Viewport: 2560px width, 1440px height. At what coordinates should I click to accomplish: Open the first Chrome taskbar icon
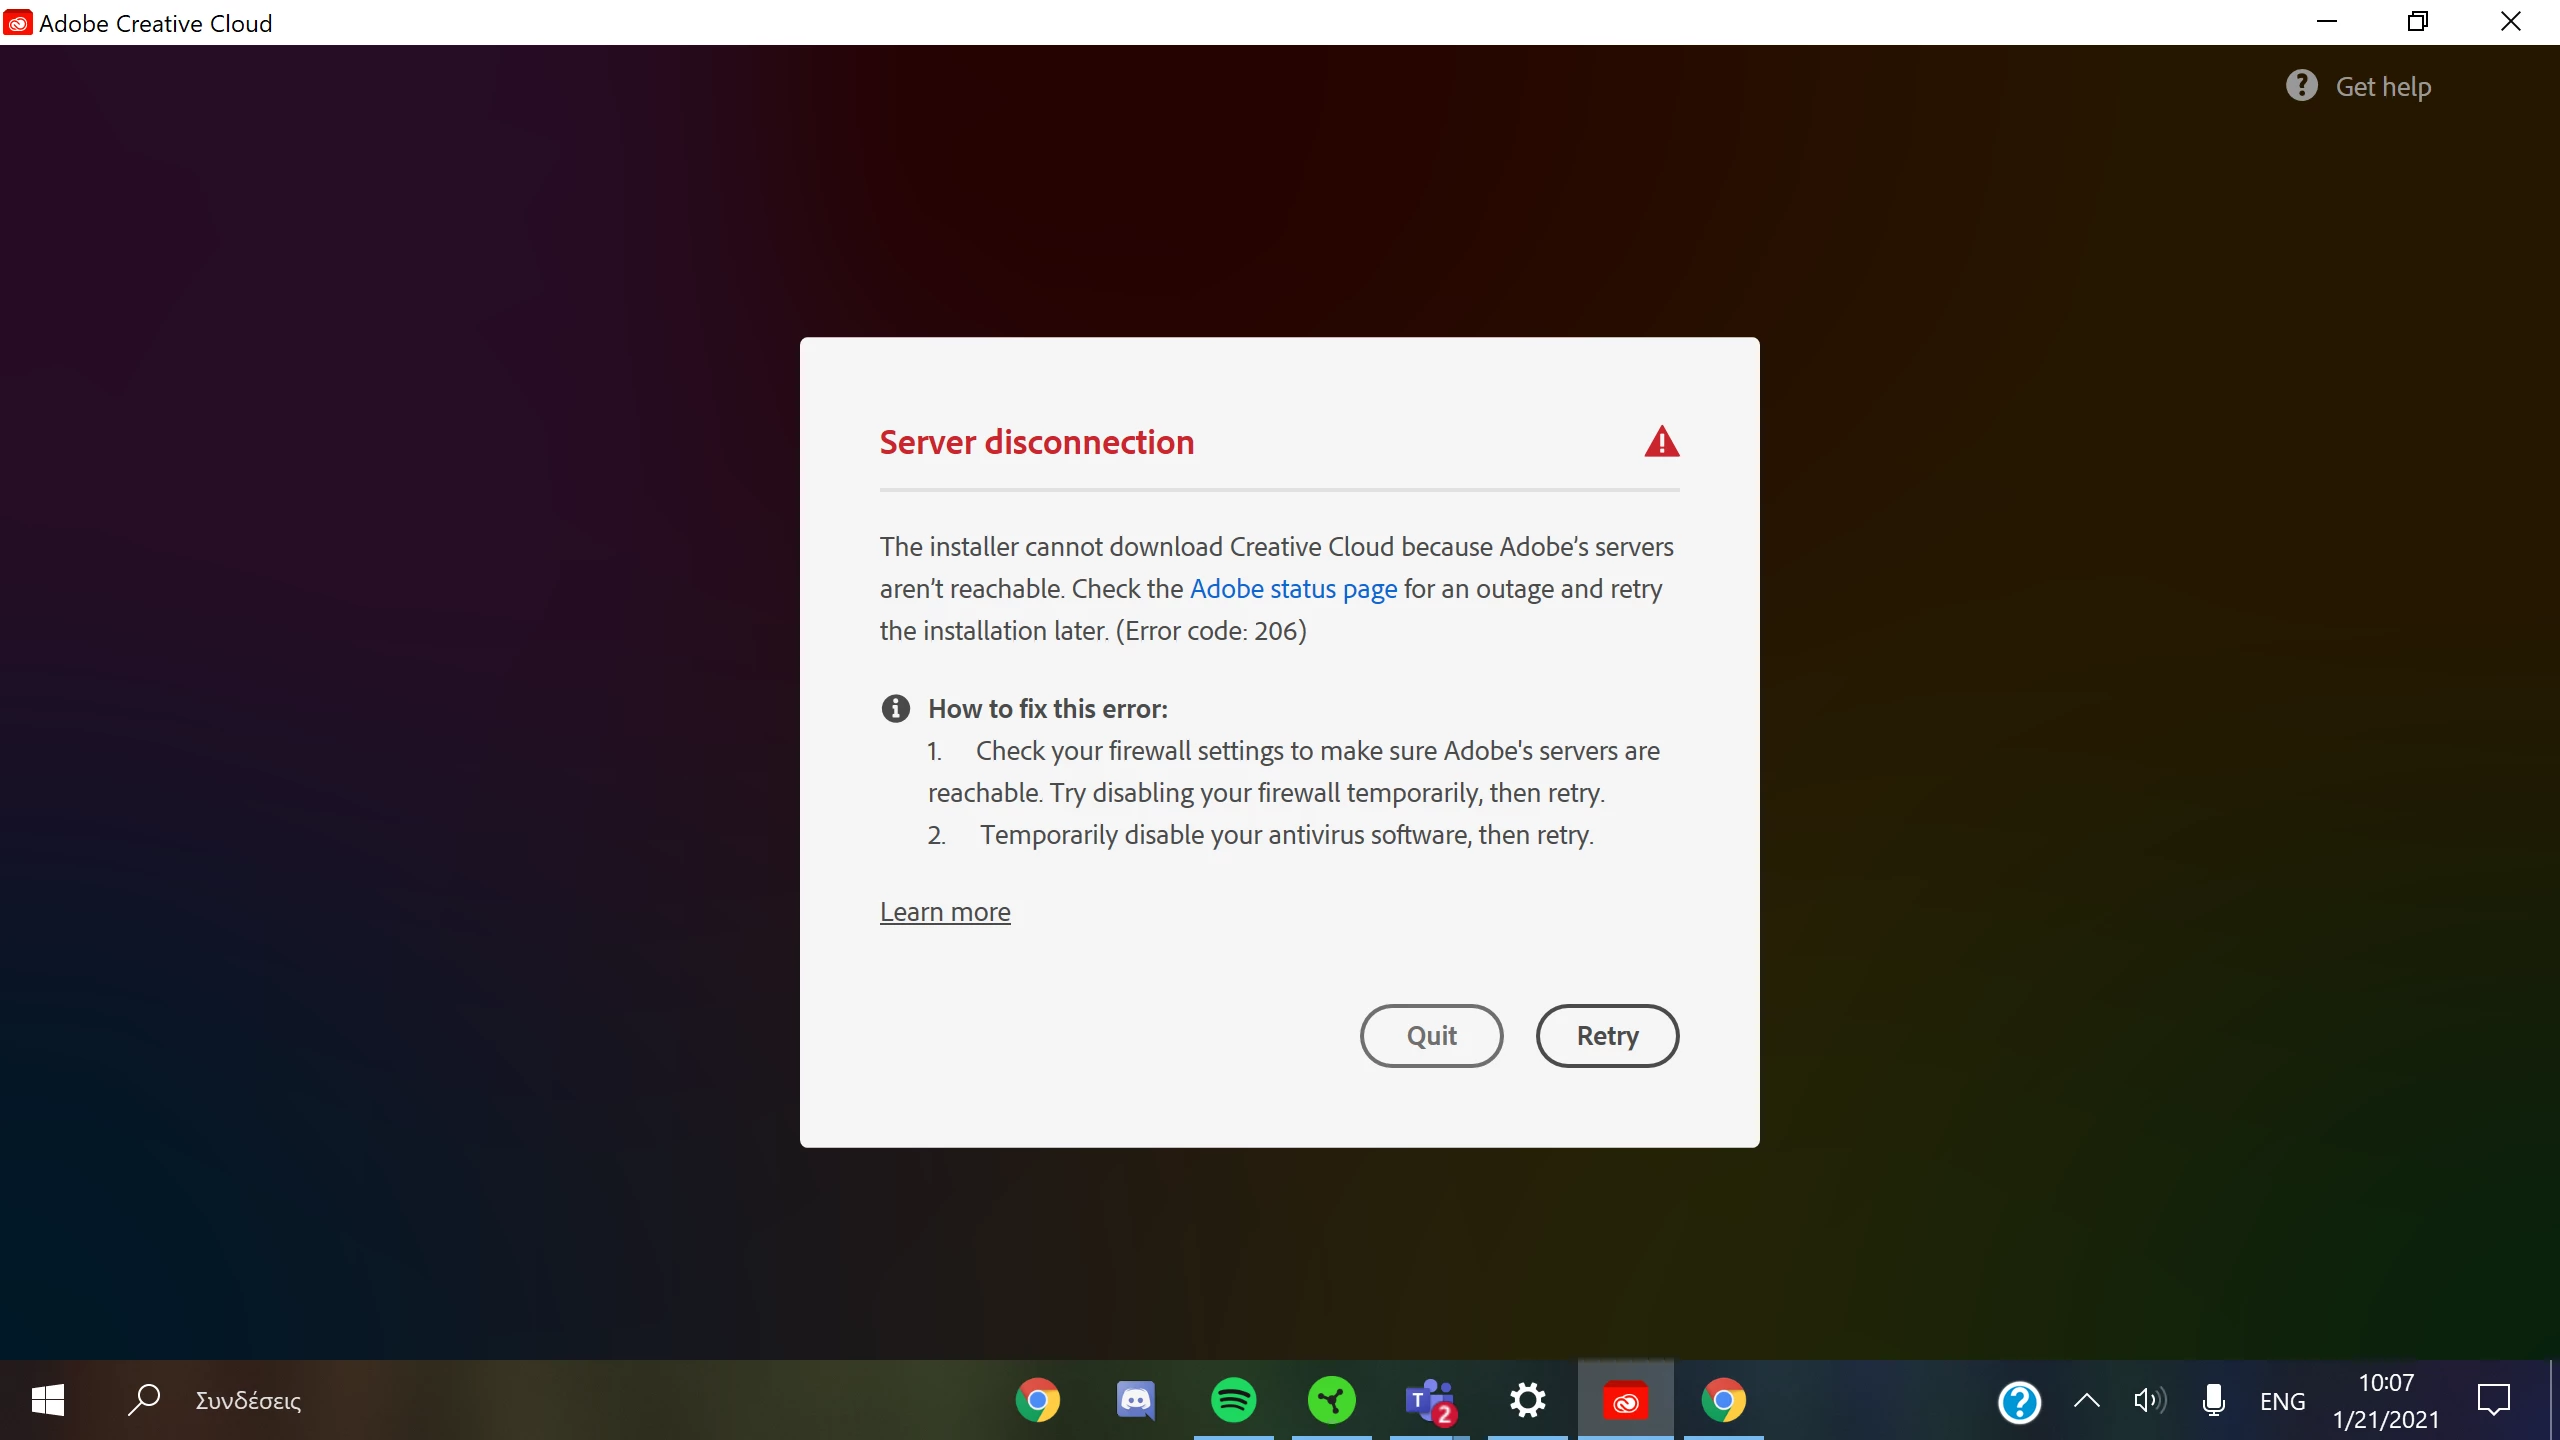click(1037, 1400)
